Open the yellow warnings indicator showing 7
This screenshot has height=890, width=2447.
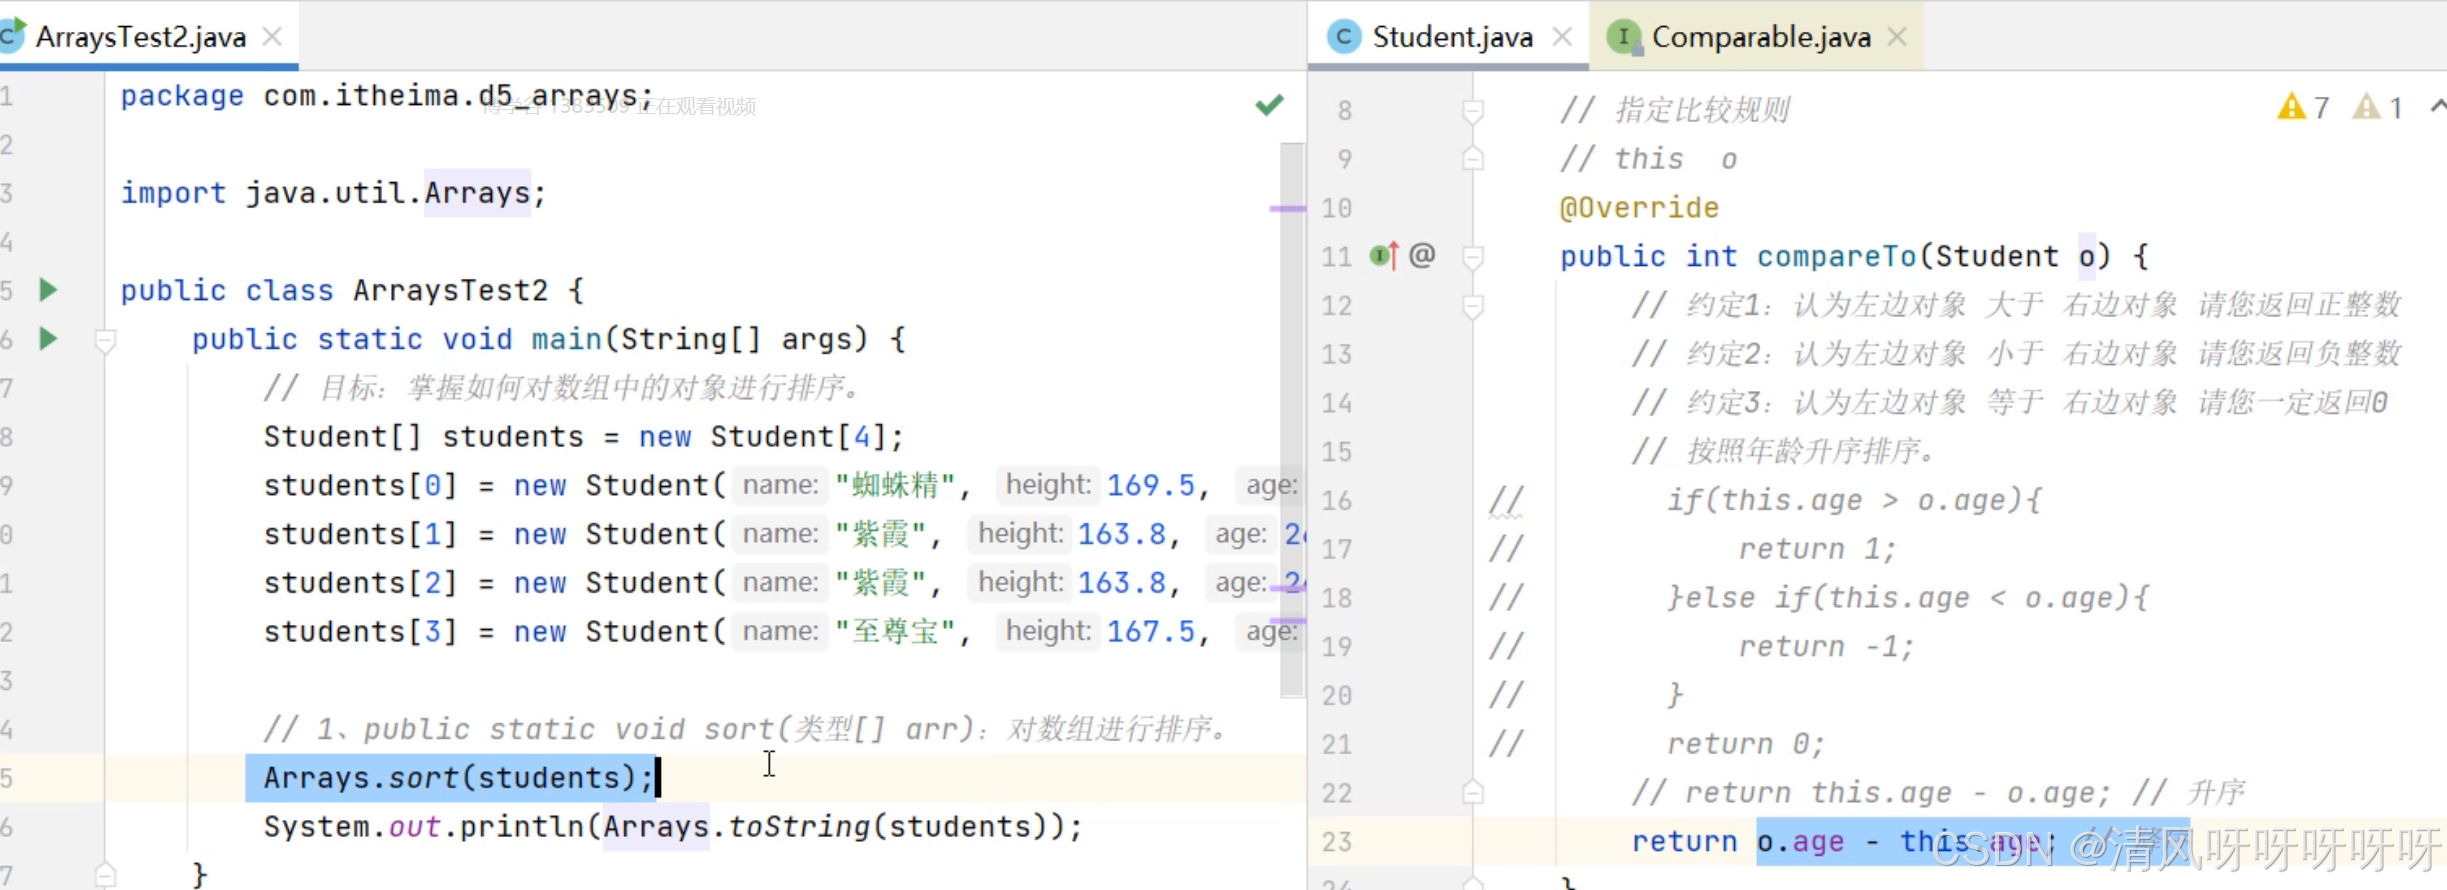point(2303,107)
